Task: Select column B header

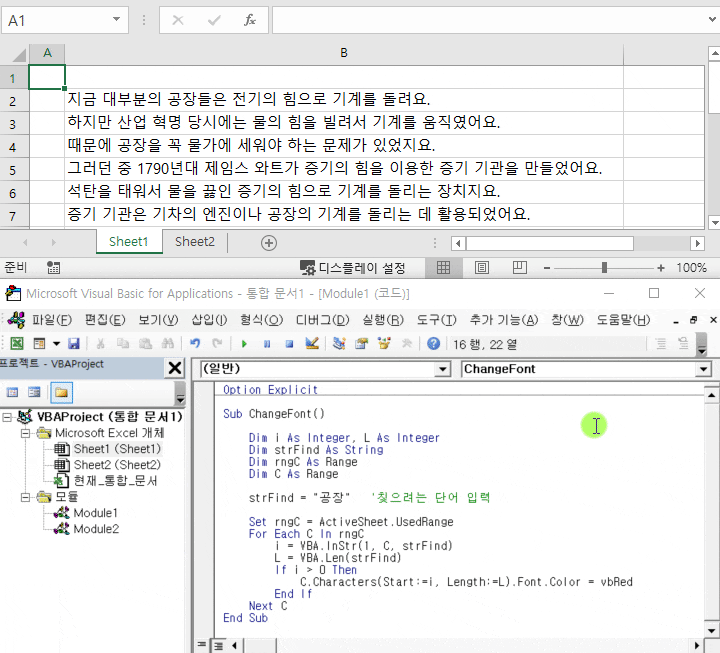Action: [x=344, y=53]
